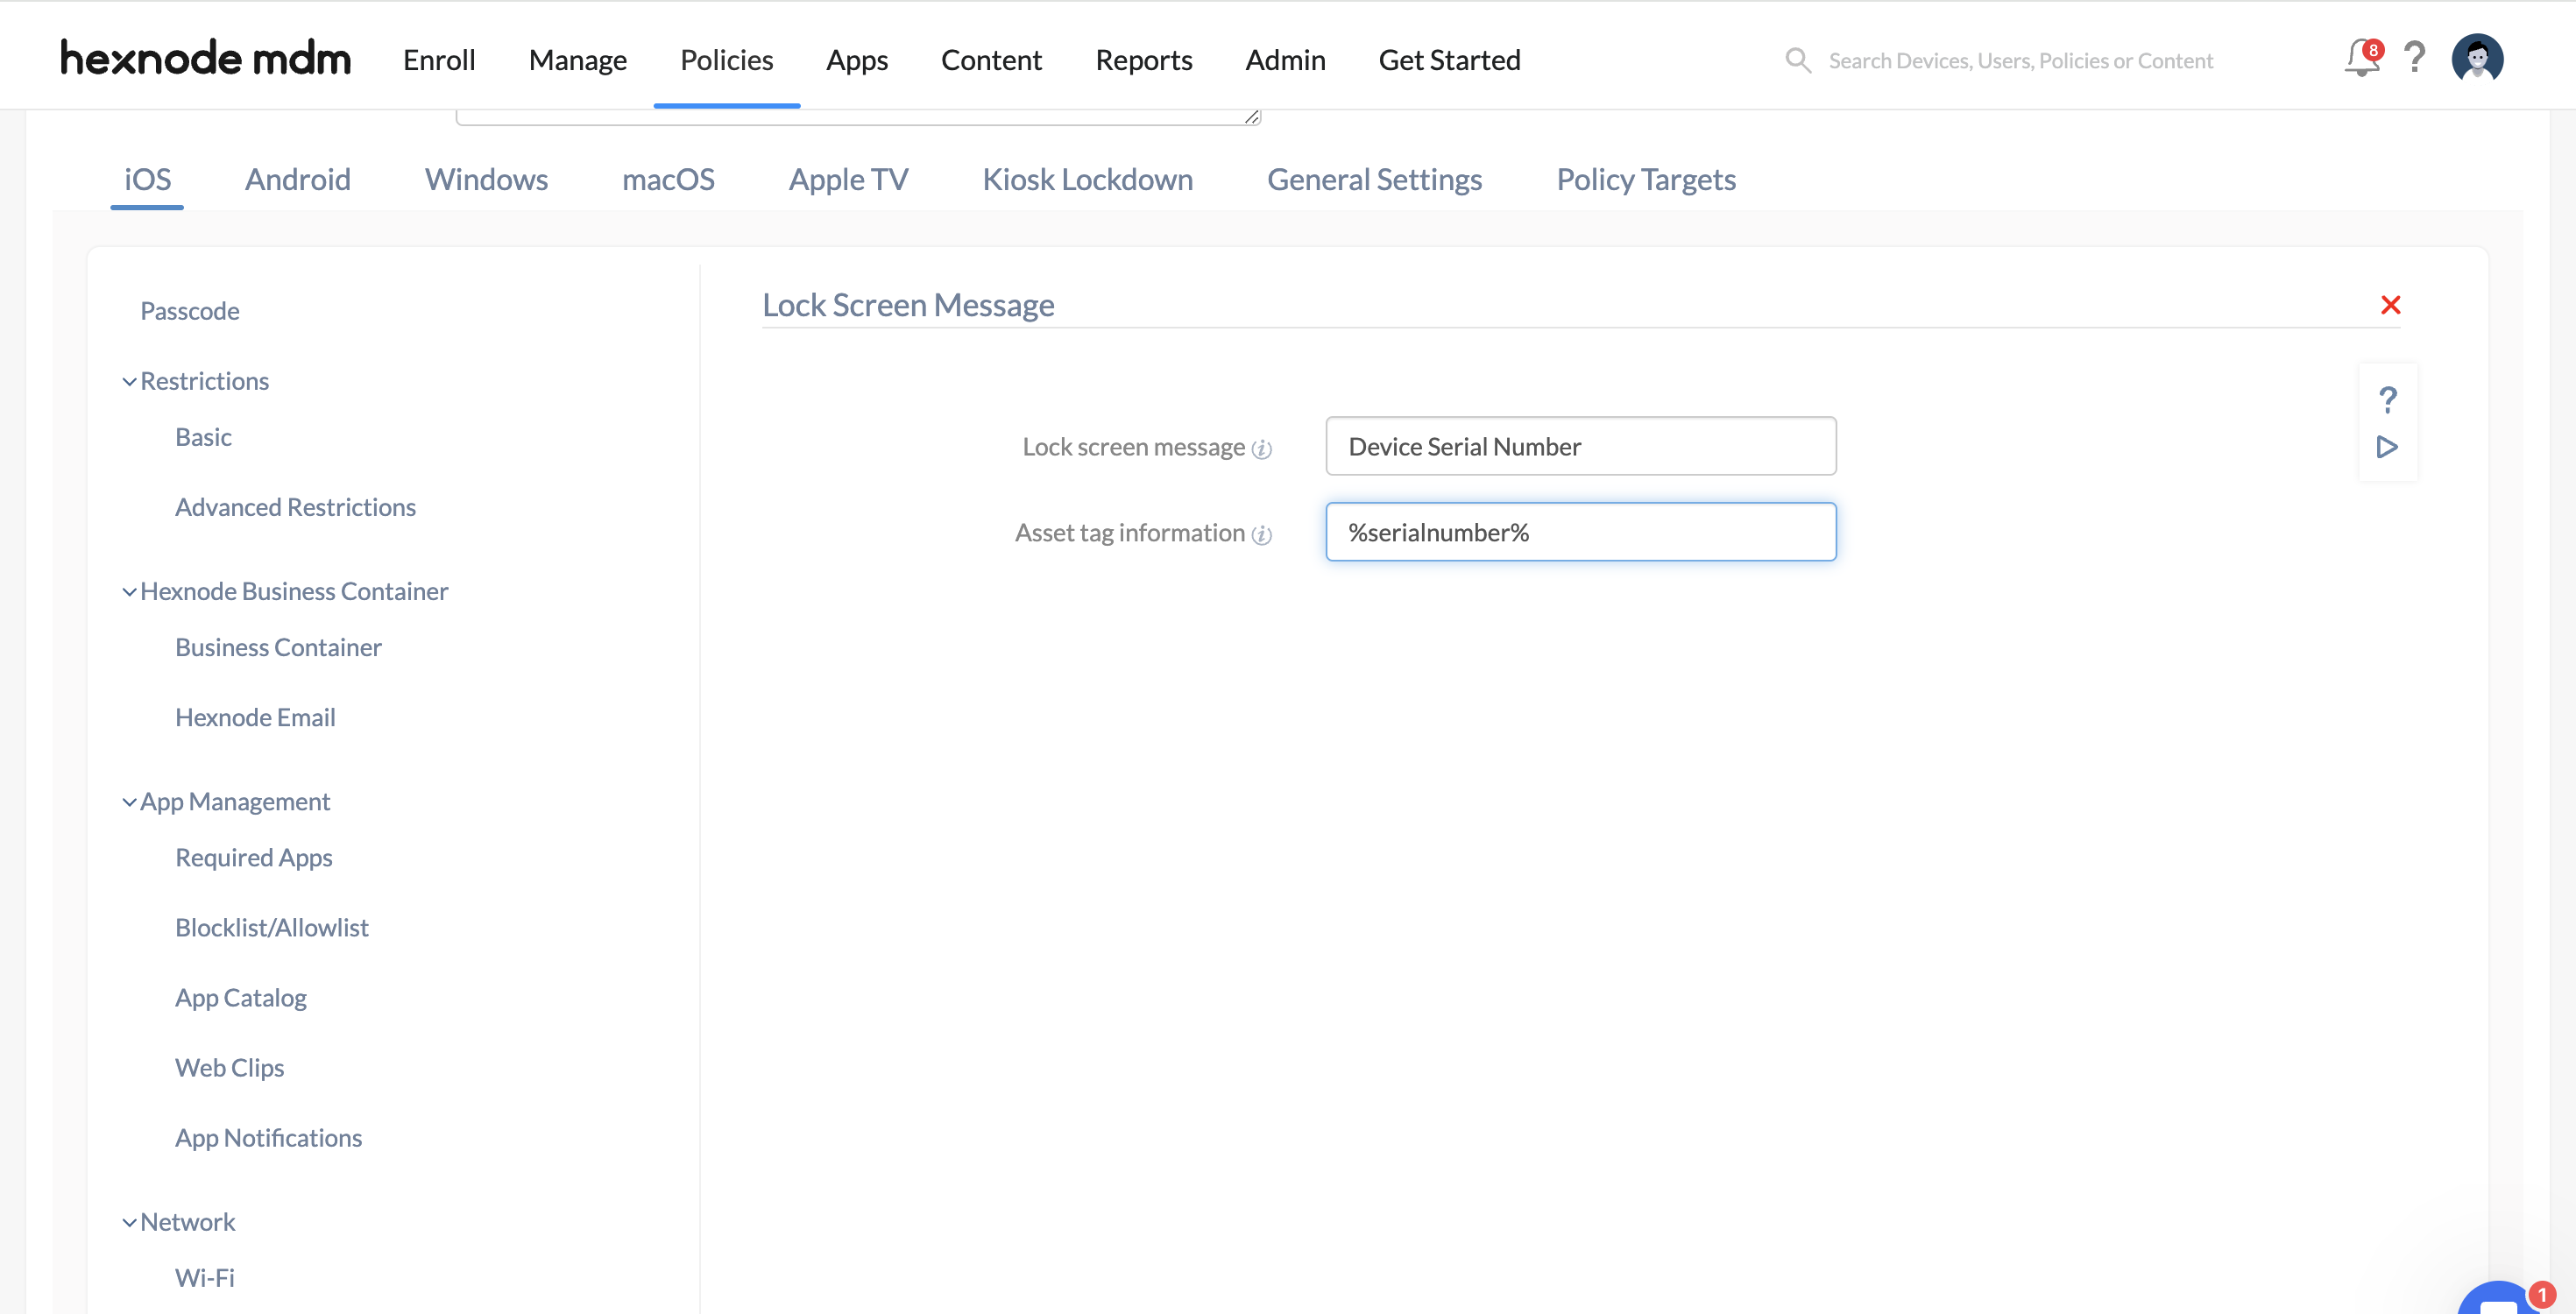Collapse the App Management section
Image resolution: width=2576 pixels, height=1314 pixels.
pyautogui.click(x=129, y=802)
